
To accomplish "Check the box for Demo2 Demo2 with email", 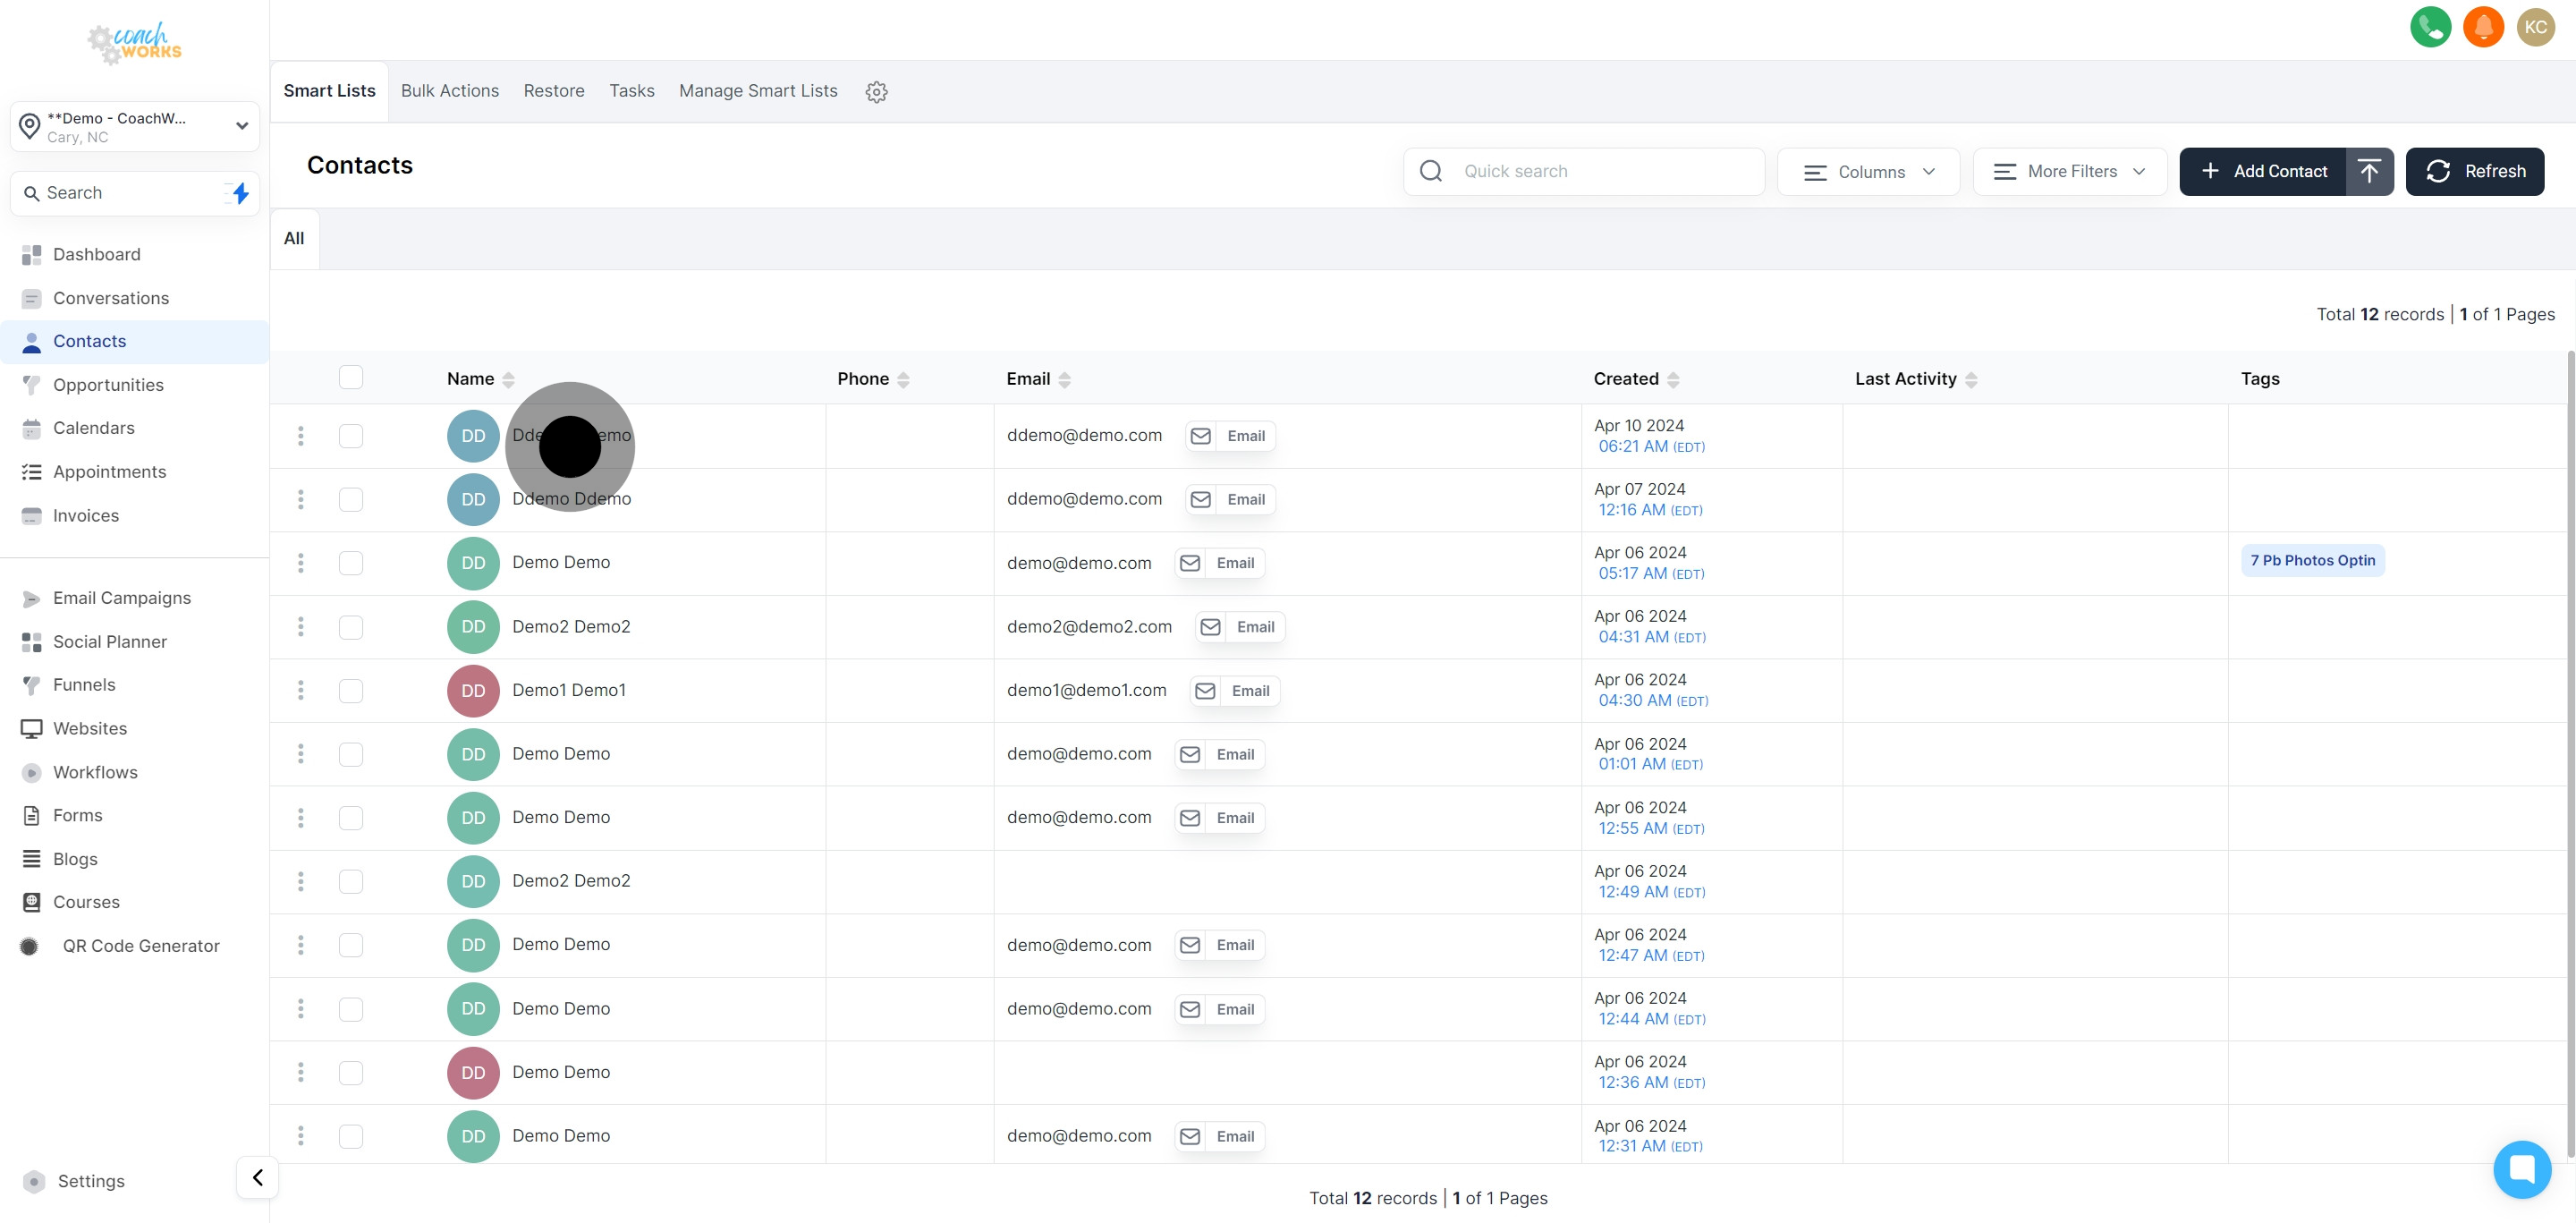I will click(351, 627).
